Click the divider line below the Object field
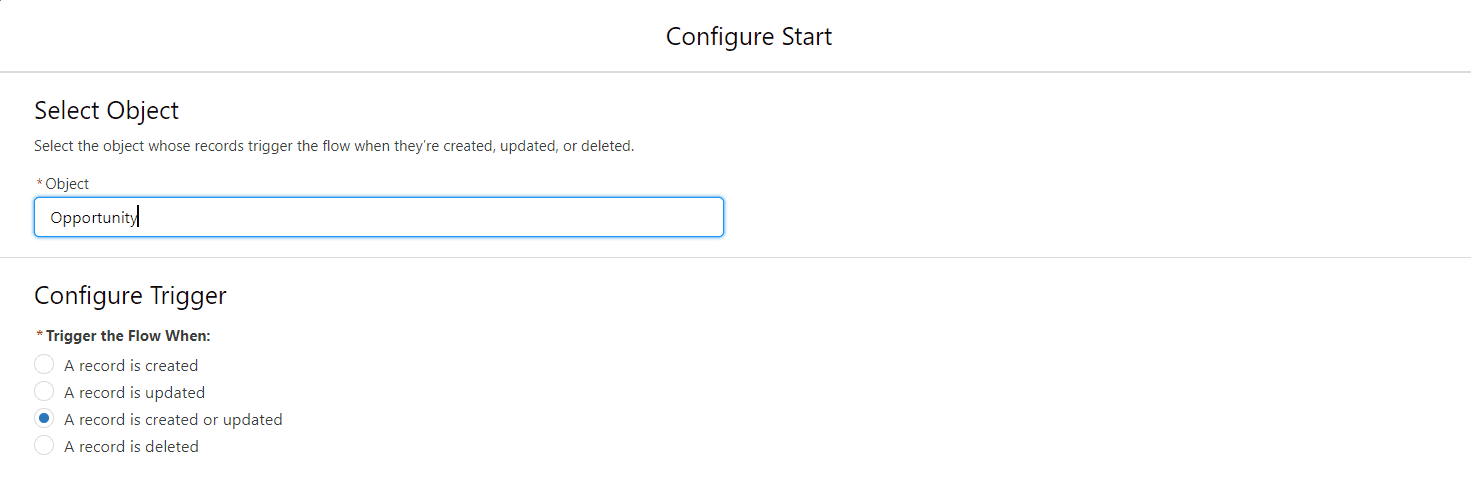Viewport: 1471px width, 477px height. coord(735,257)
